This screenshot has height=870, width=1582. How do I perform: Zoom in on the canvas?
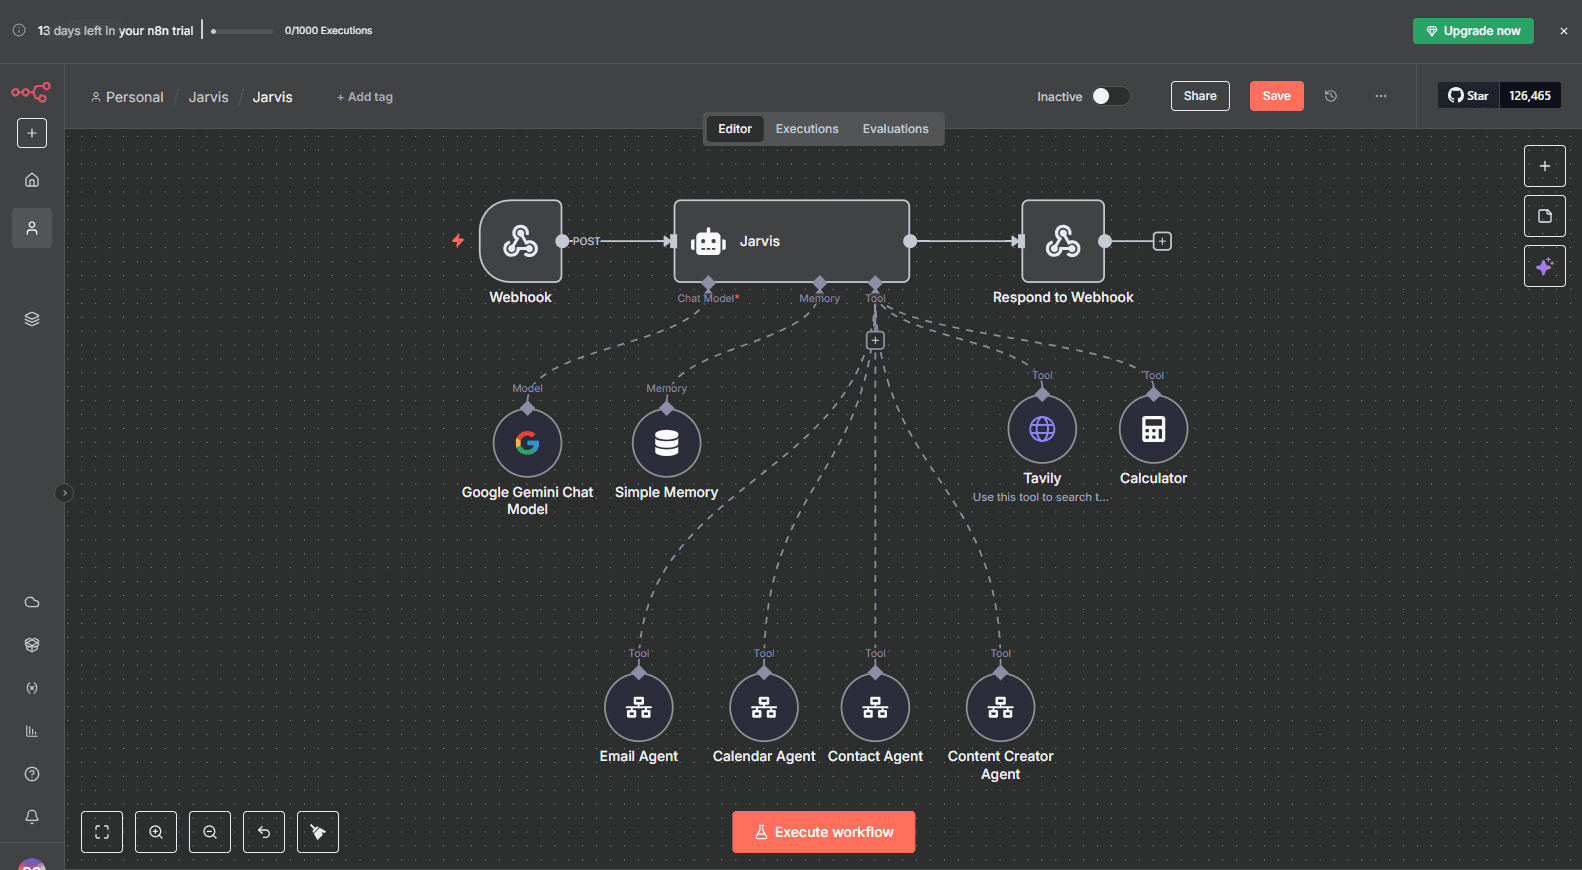(x=156, y=832)
